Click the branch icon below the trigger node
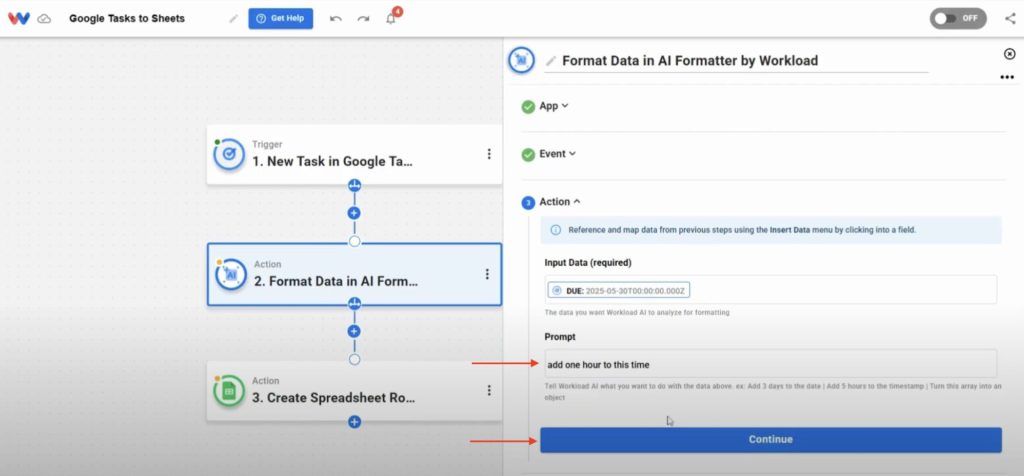Screen dimensions: 1024x476 (354, 185)
